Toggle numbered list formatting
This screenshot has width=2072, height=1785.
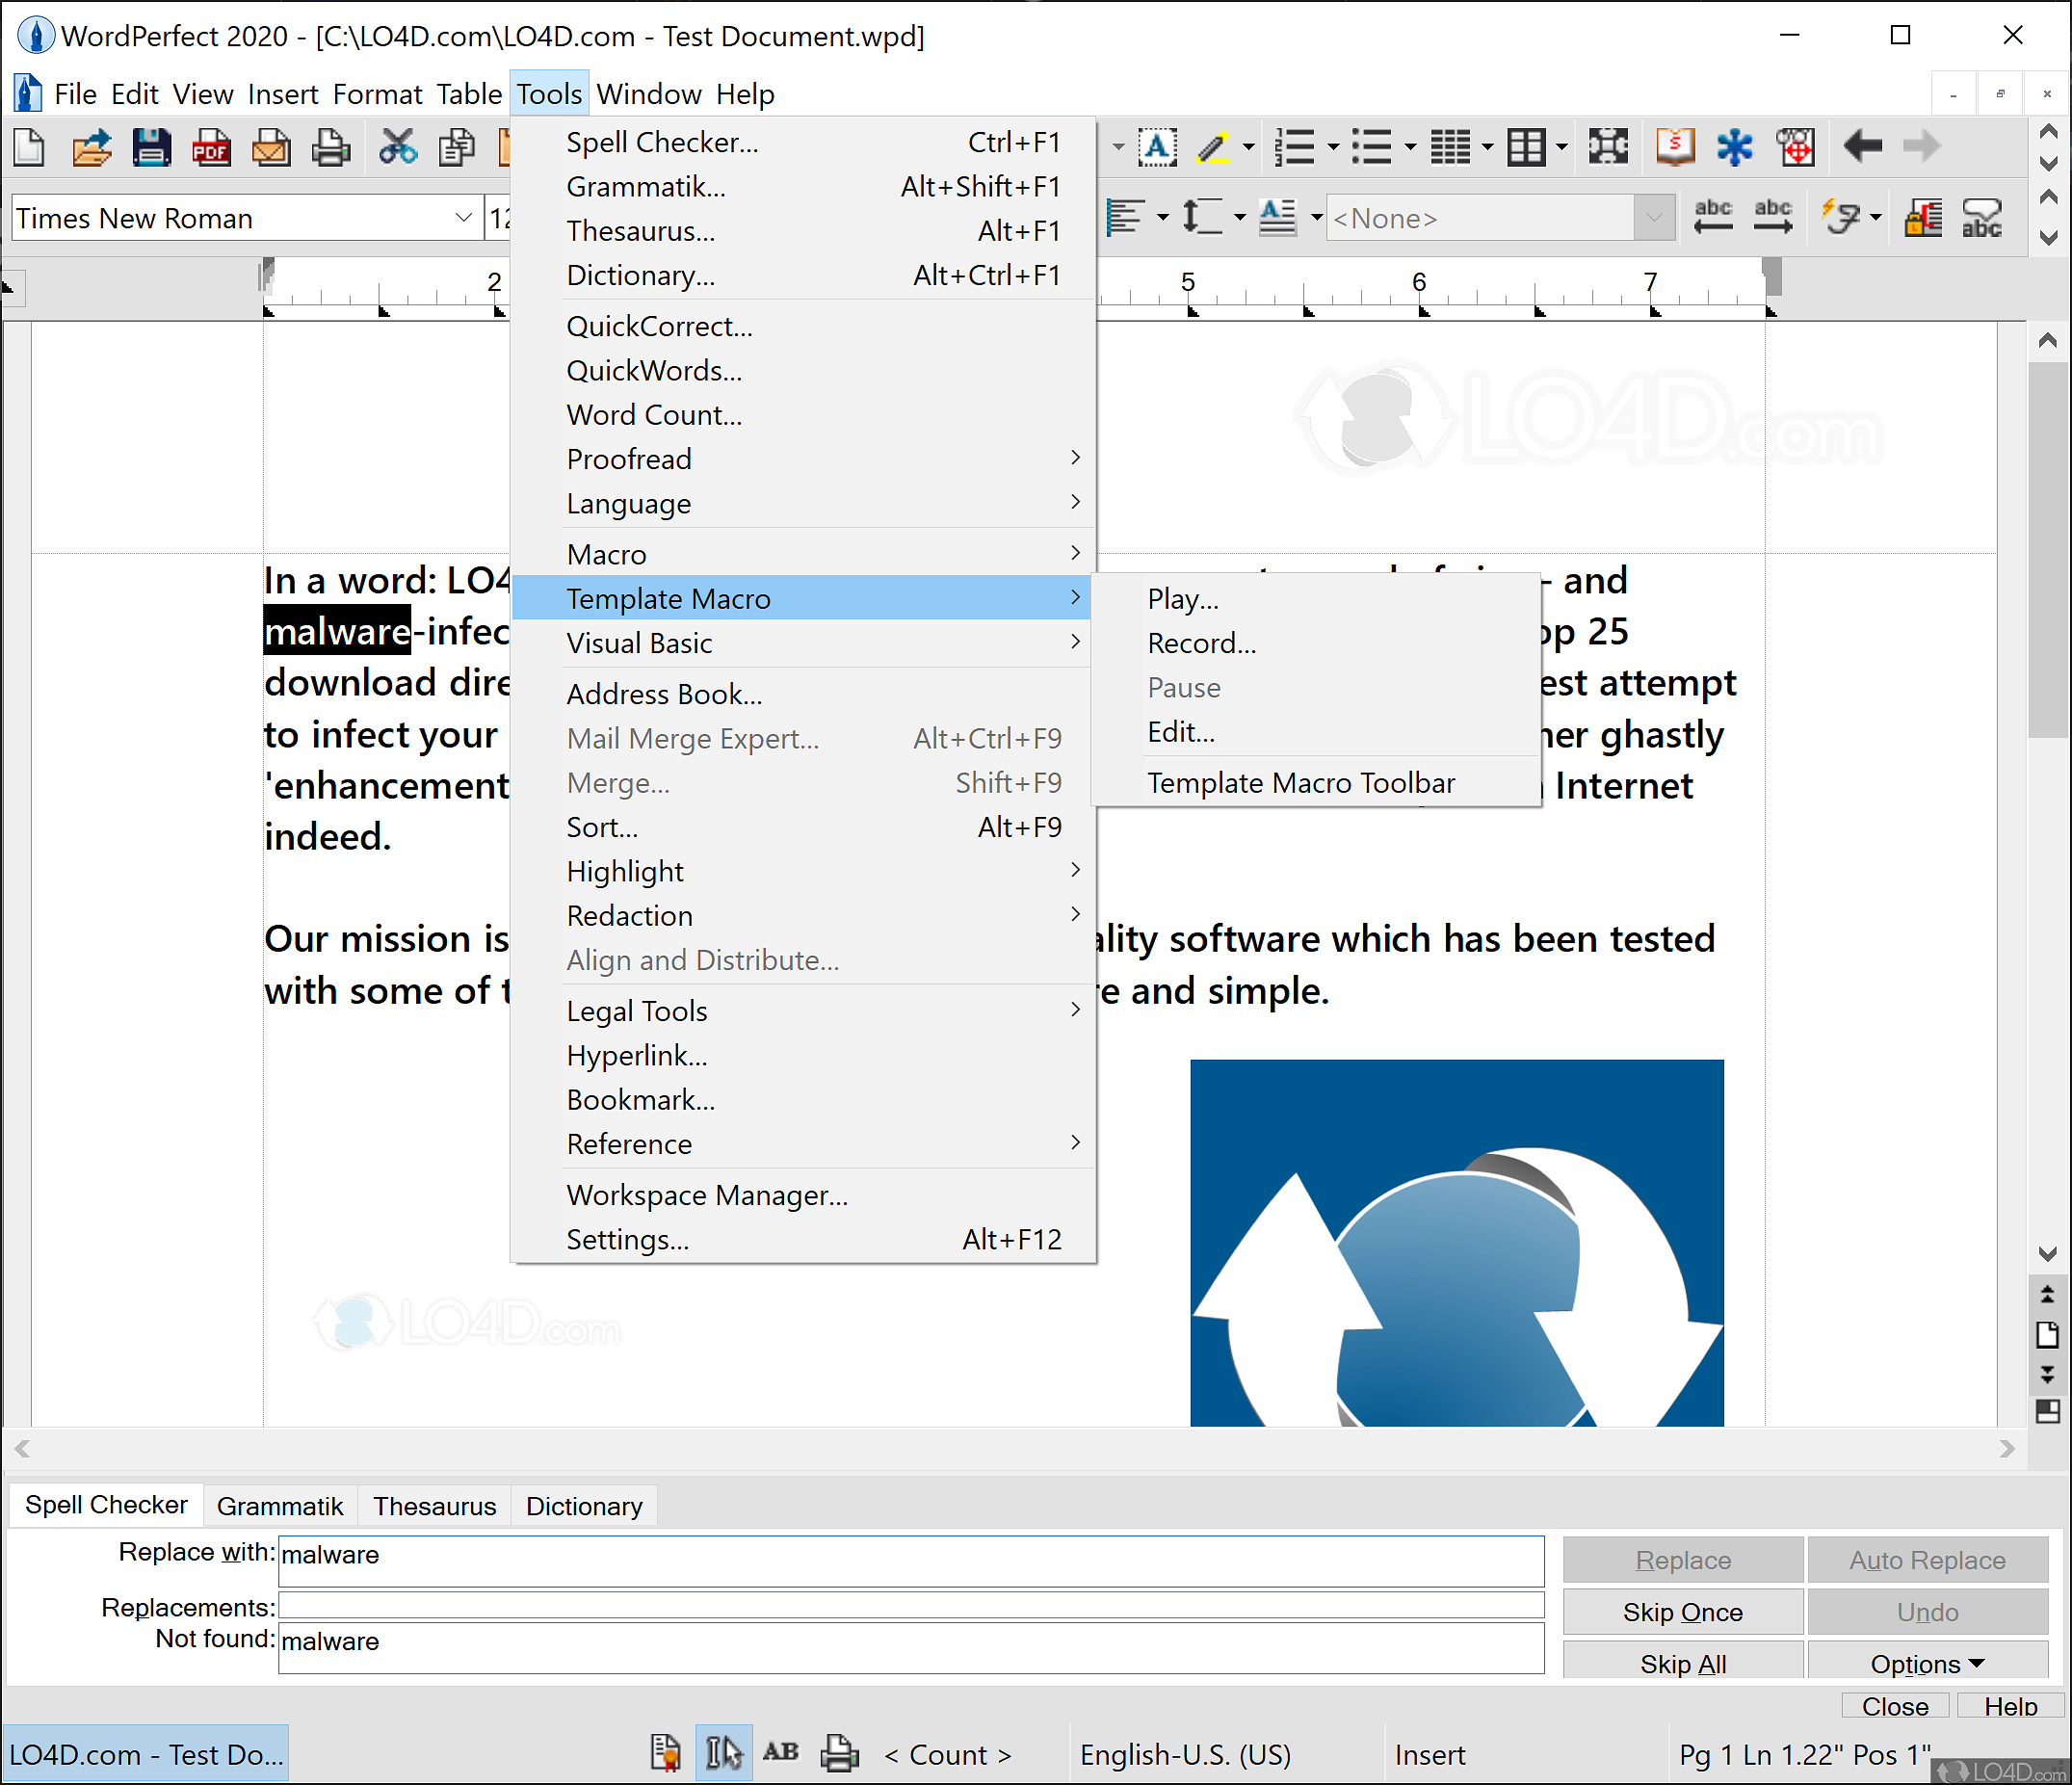coord(1295,147)
